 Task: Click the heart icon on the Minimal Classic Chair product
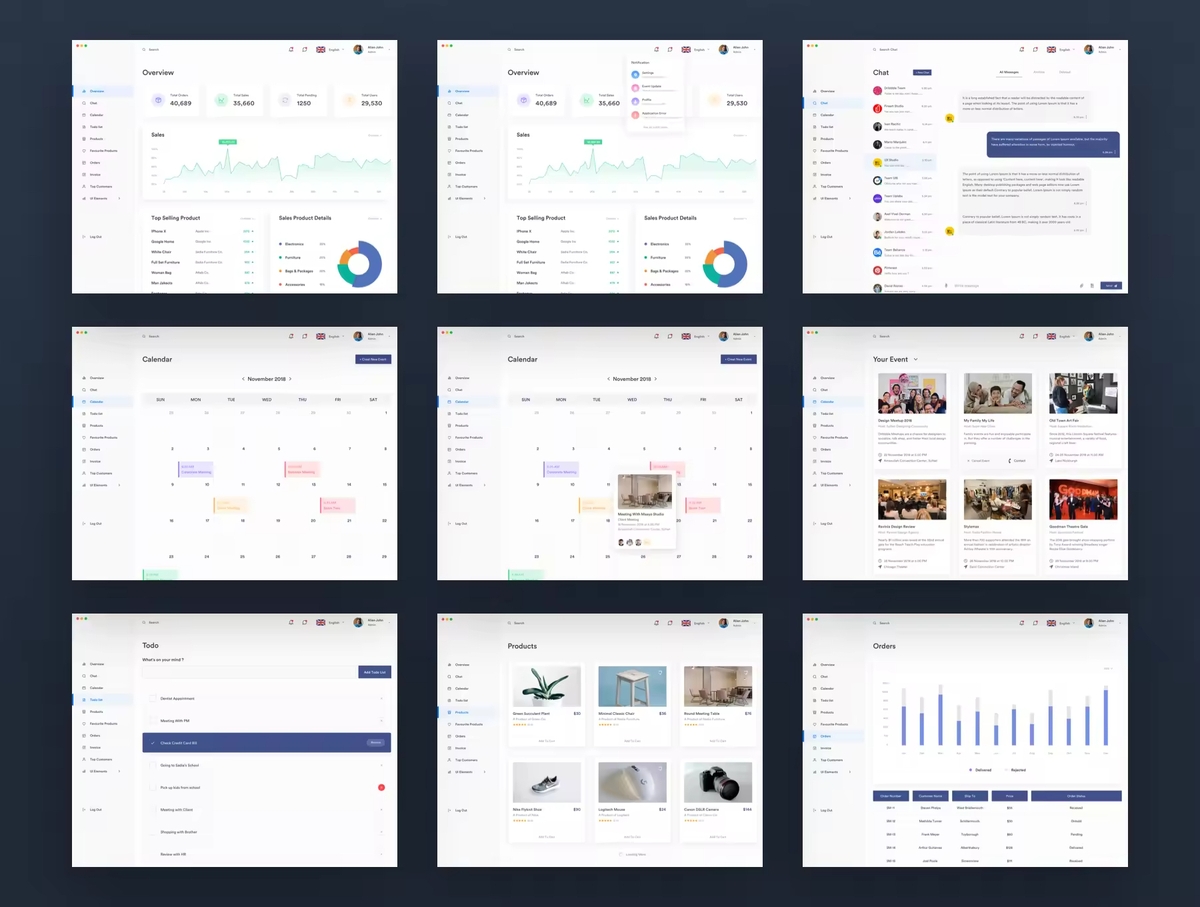pos(661,673)
